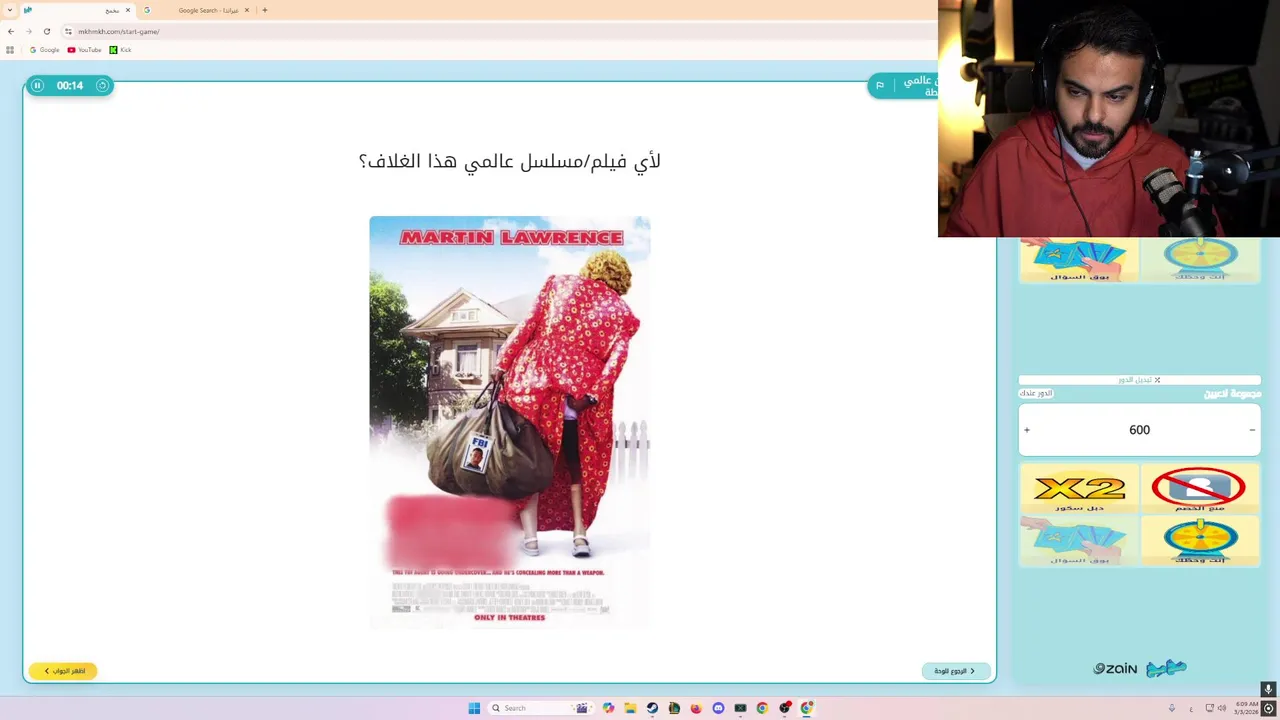
Task: Click the switch turn bar
Action: (1140, 380)
